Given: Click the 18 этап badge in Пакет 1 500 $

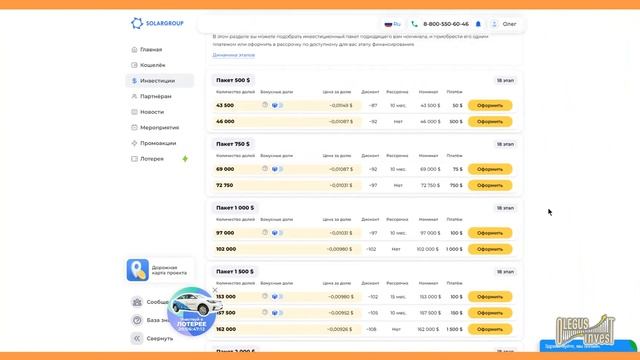Looking at the screenshot, I should [x=505, y=271].
